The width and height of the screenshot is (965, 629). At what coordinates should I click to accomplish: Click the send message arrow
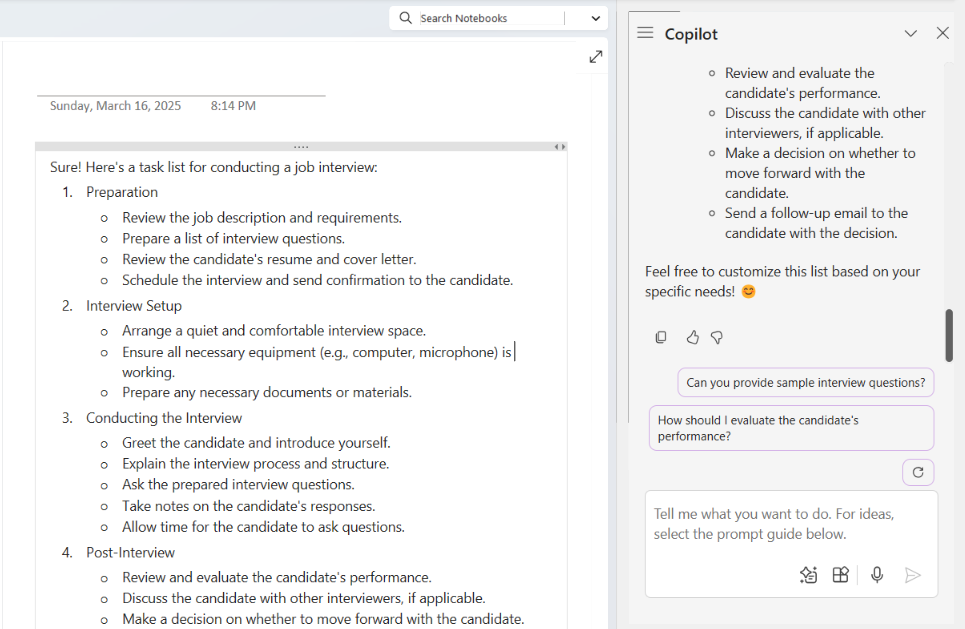(912, 575)
